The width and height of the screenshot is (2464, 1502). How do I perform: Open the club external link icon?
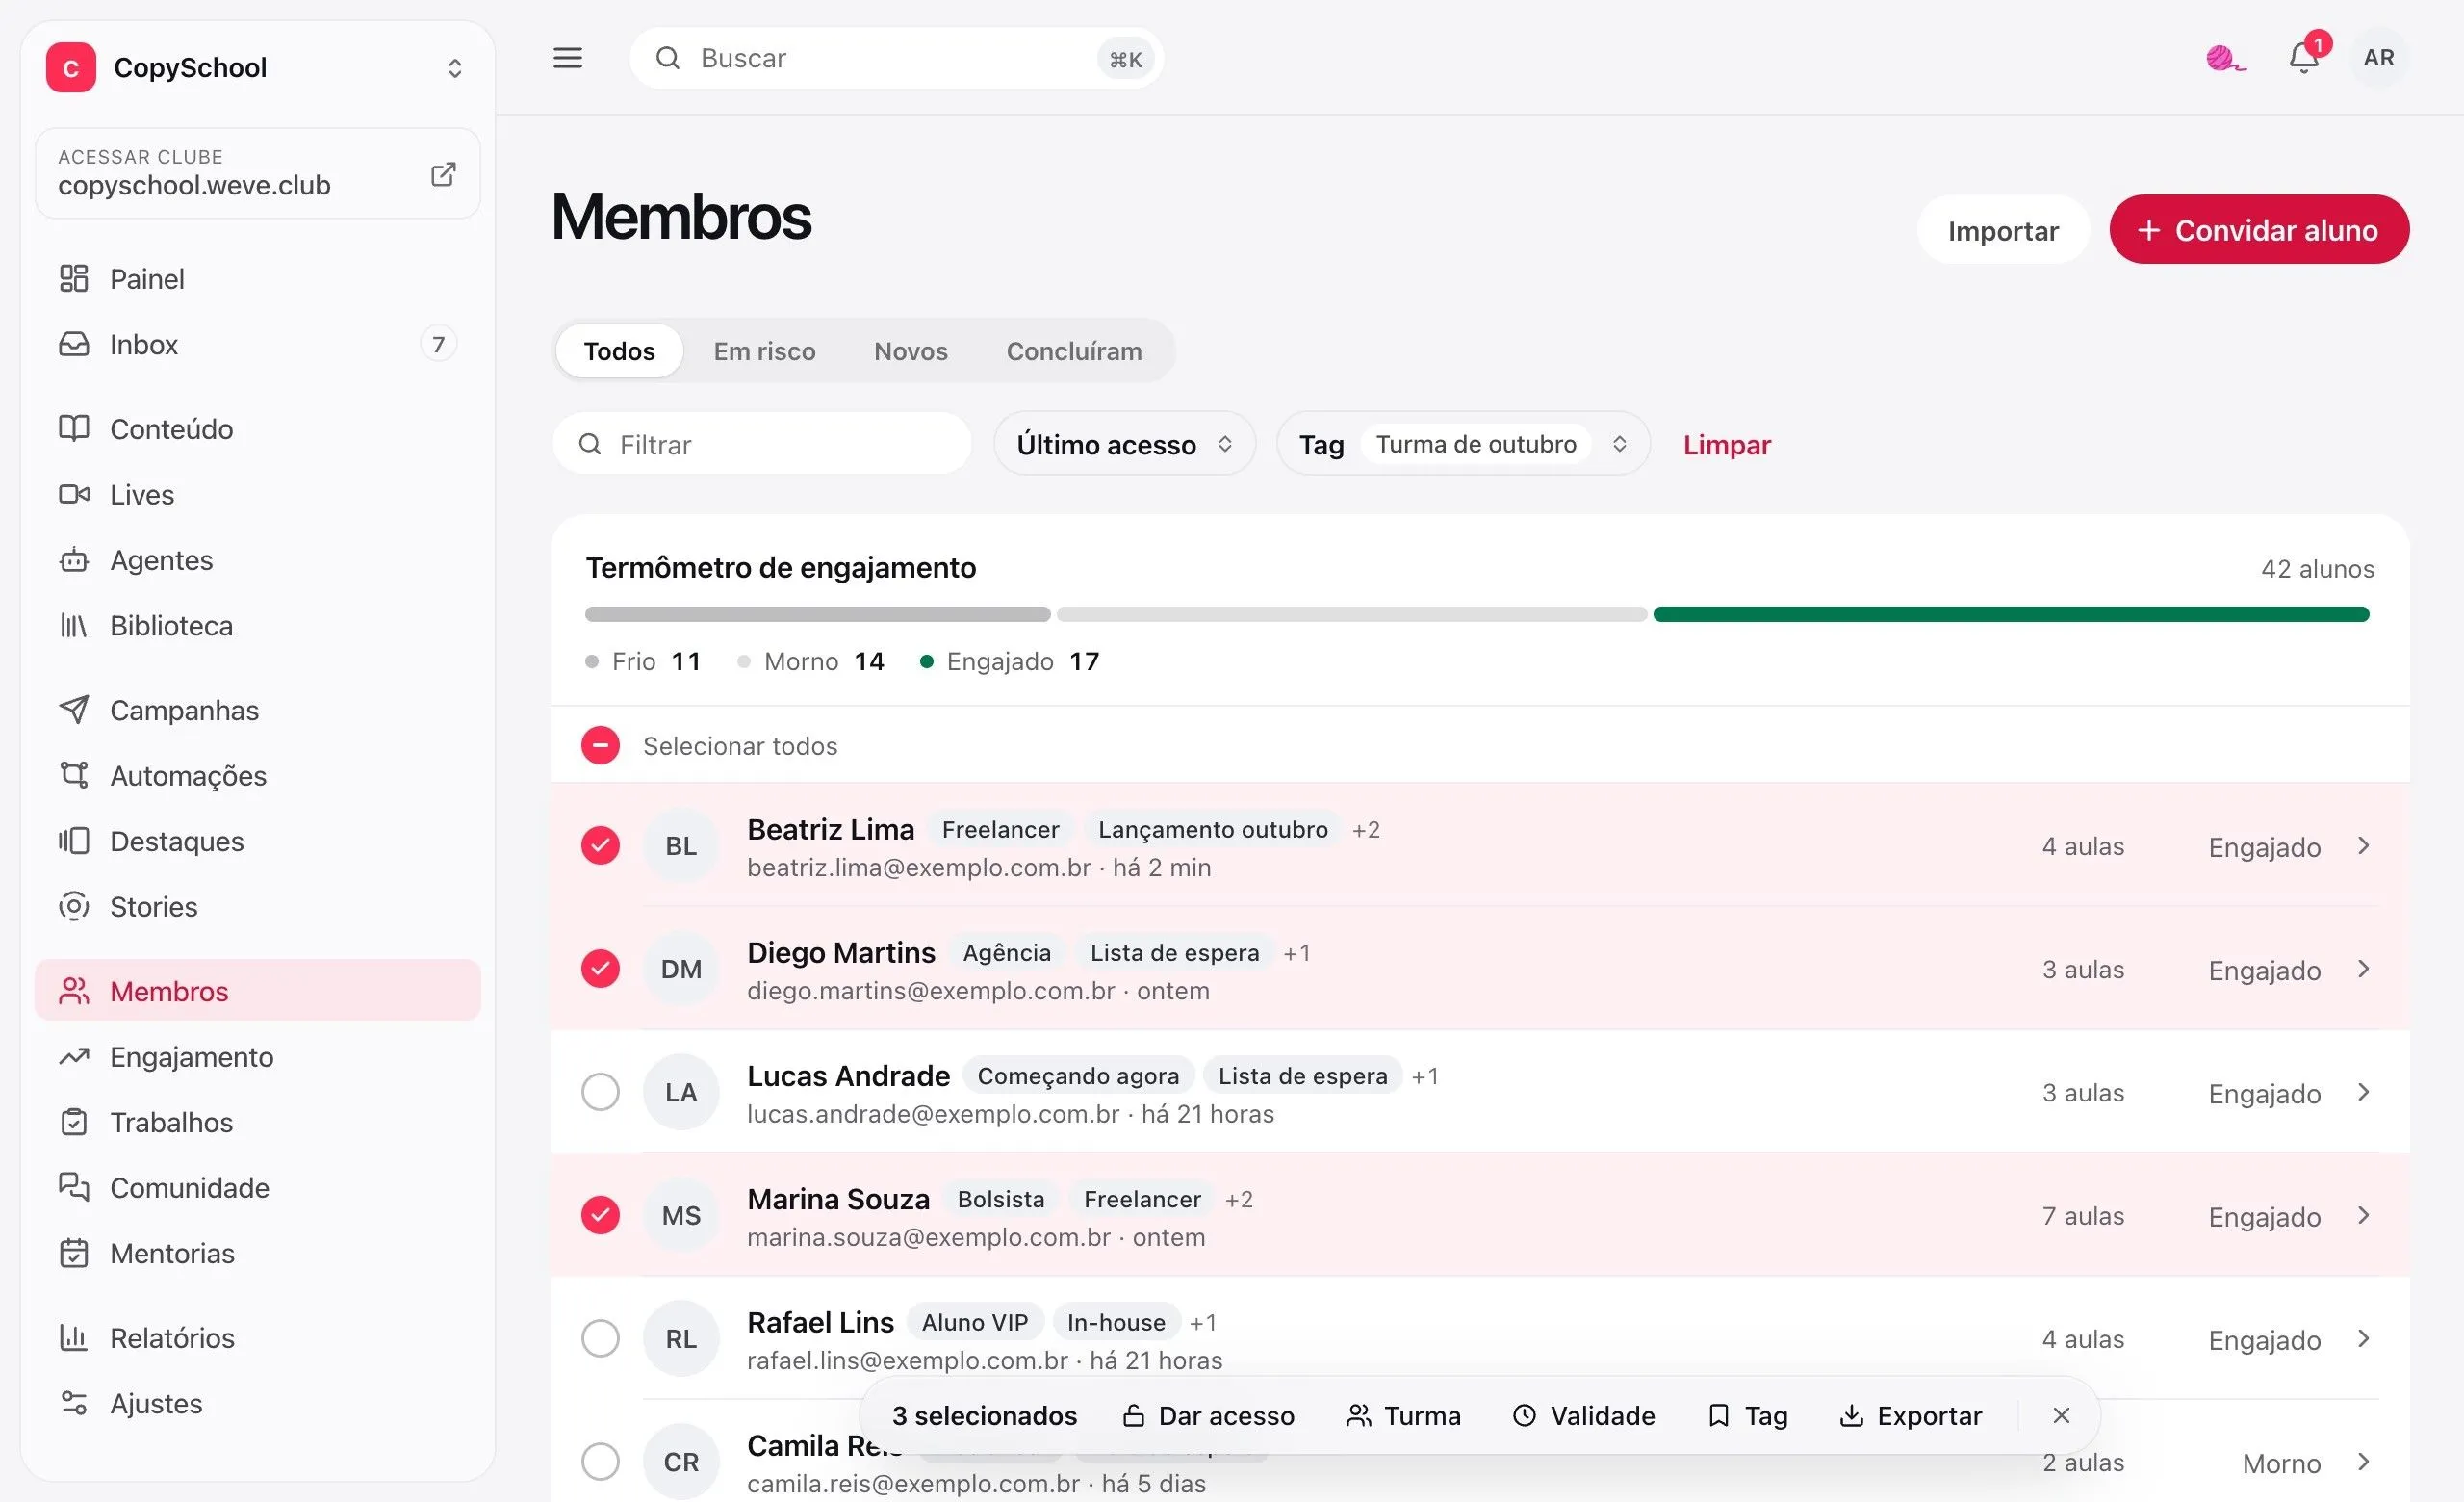pyautogui.click(x=443, y=174)
